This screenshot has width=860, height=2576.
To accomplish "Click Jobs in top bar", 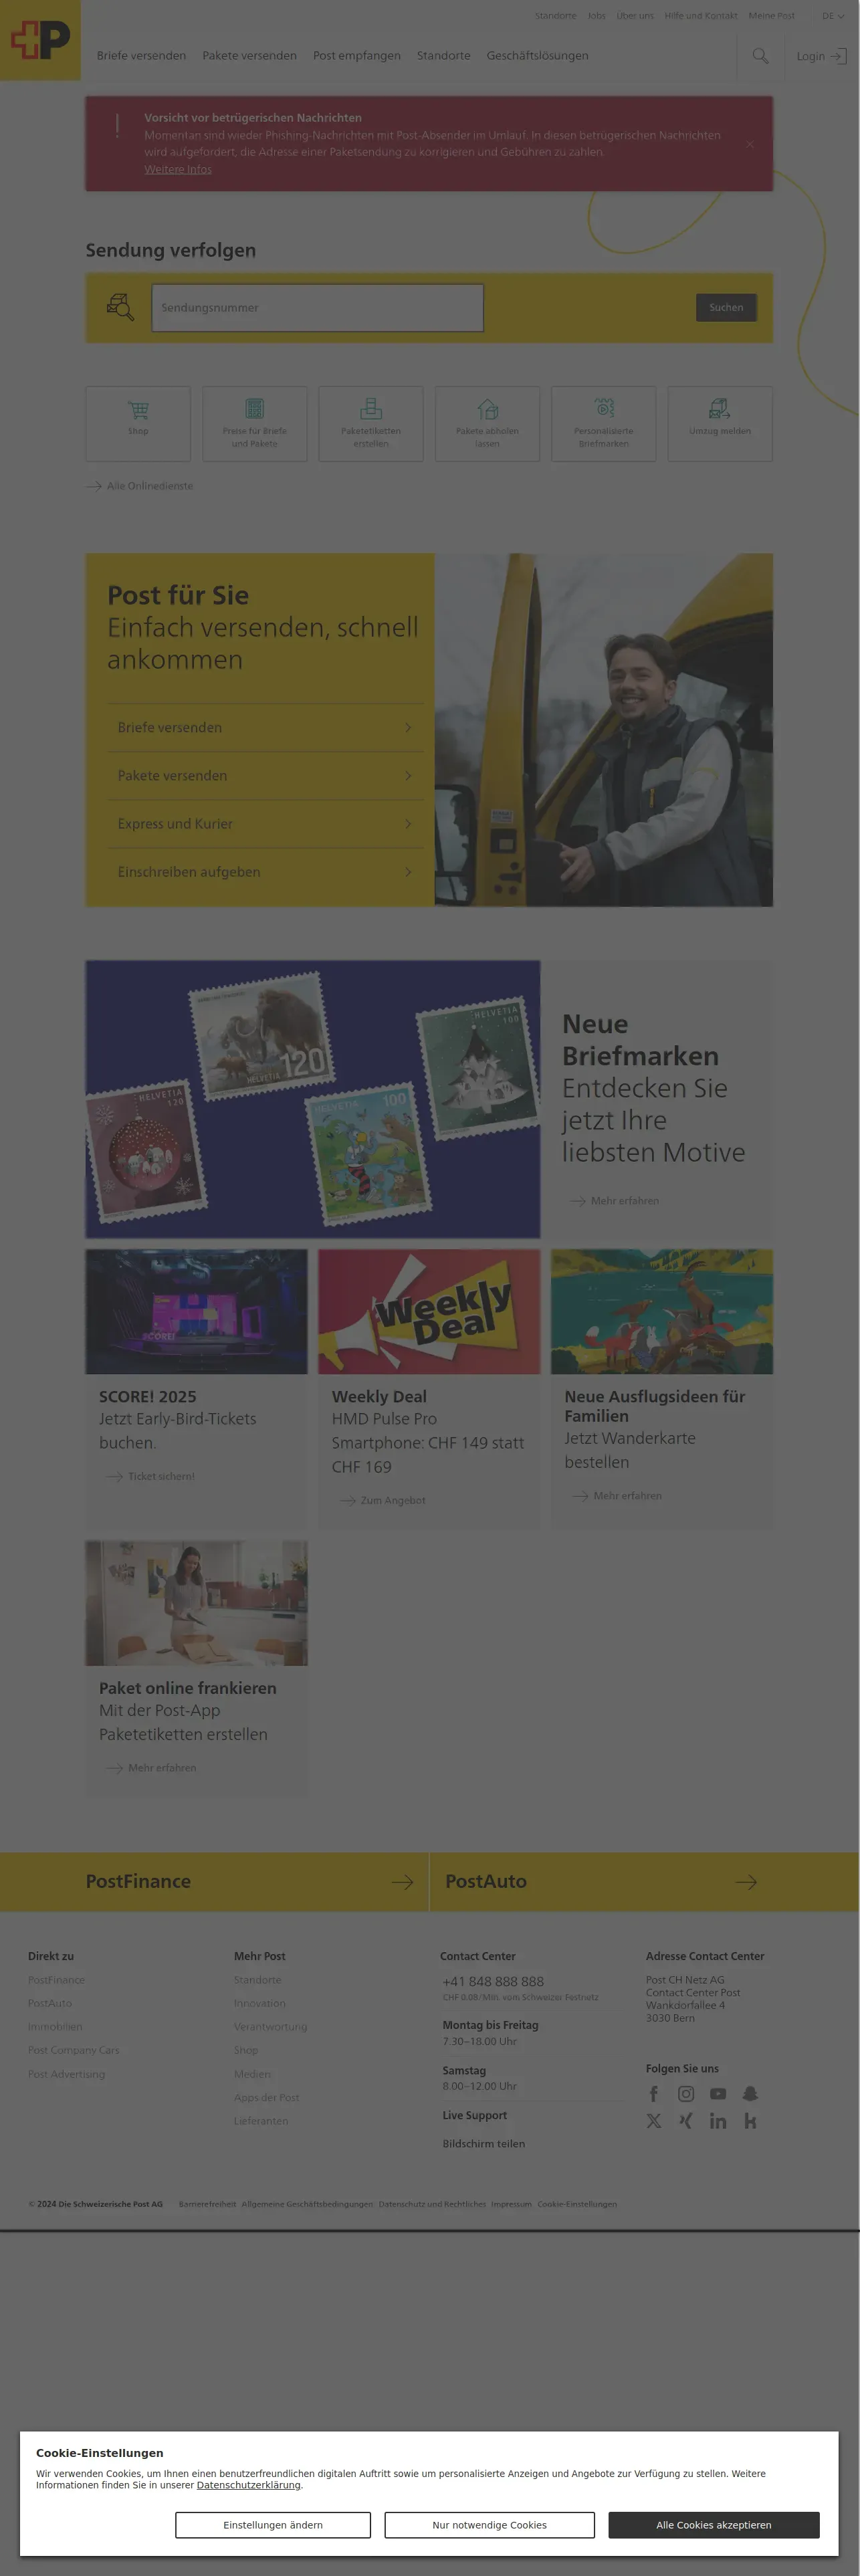I will (x=597, y=16).
